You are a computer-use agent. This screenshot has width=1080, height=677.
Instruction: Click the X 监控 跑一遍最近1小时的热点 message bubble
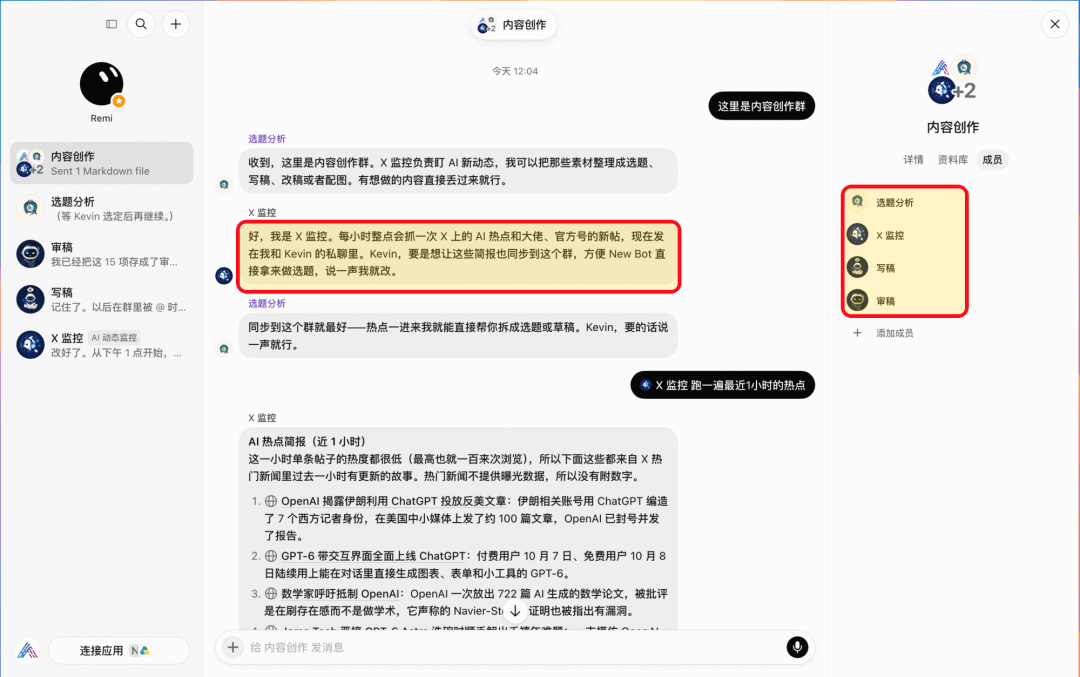[x=723, y=385]
